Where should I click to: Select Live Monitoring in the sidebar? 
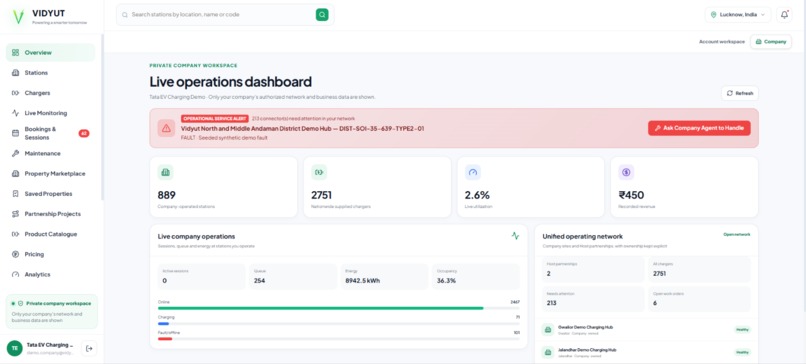click(50, 113)
